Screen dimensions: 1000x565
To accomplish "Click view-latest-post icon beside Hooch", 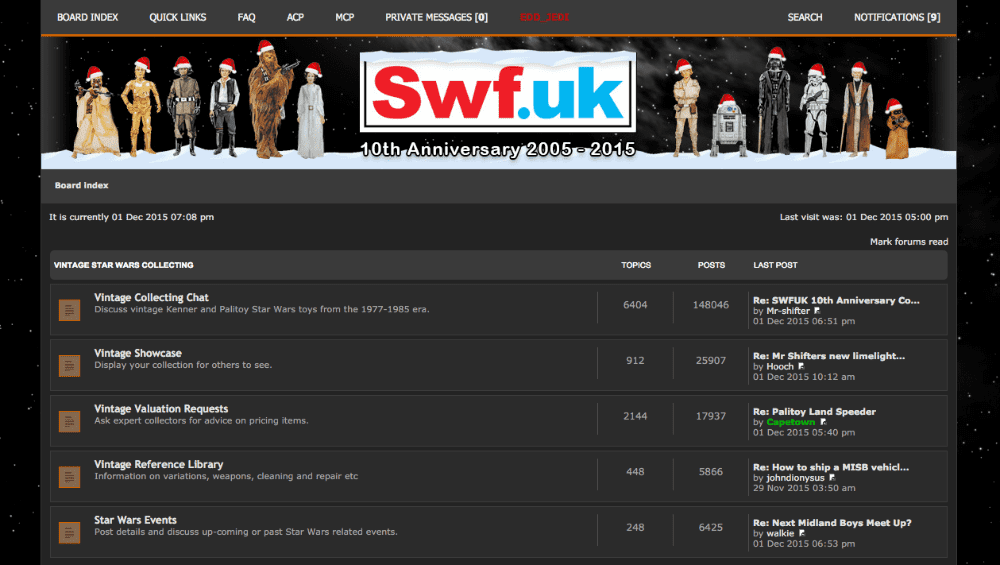I will pos(801,367).
